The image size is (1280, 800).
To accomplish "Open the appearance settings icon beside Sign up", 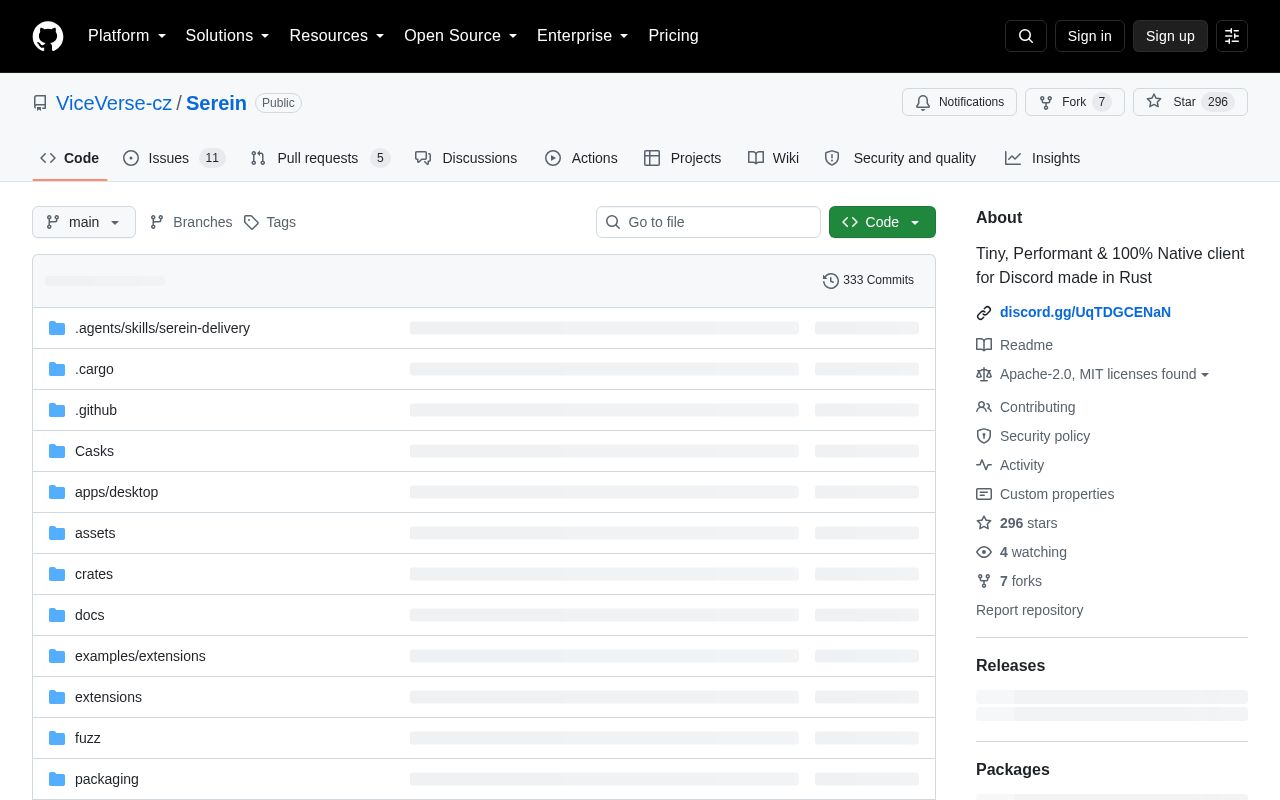I will pos(1232,36).
